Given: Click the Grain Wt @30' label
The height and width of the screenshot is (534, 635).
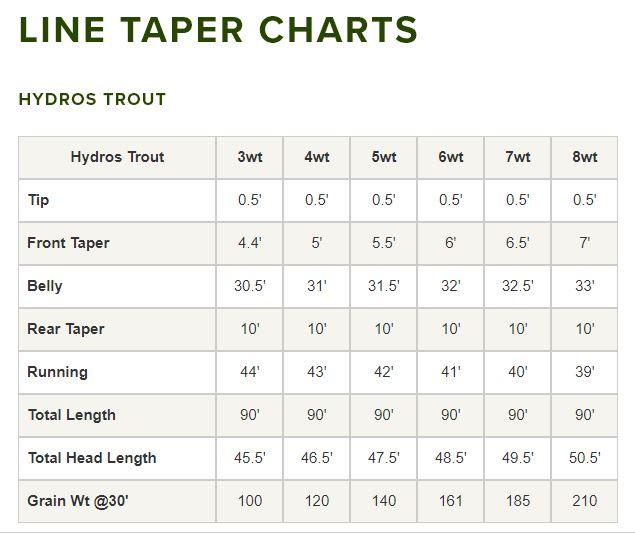Looking at the screenshot, I should click(78, 501).
